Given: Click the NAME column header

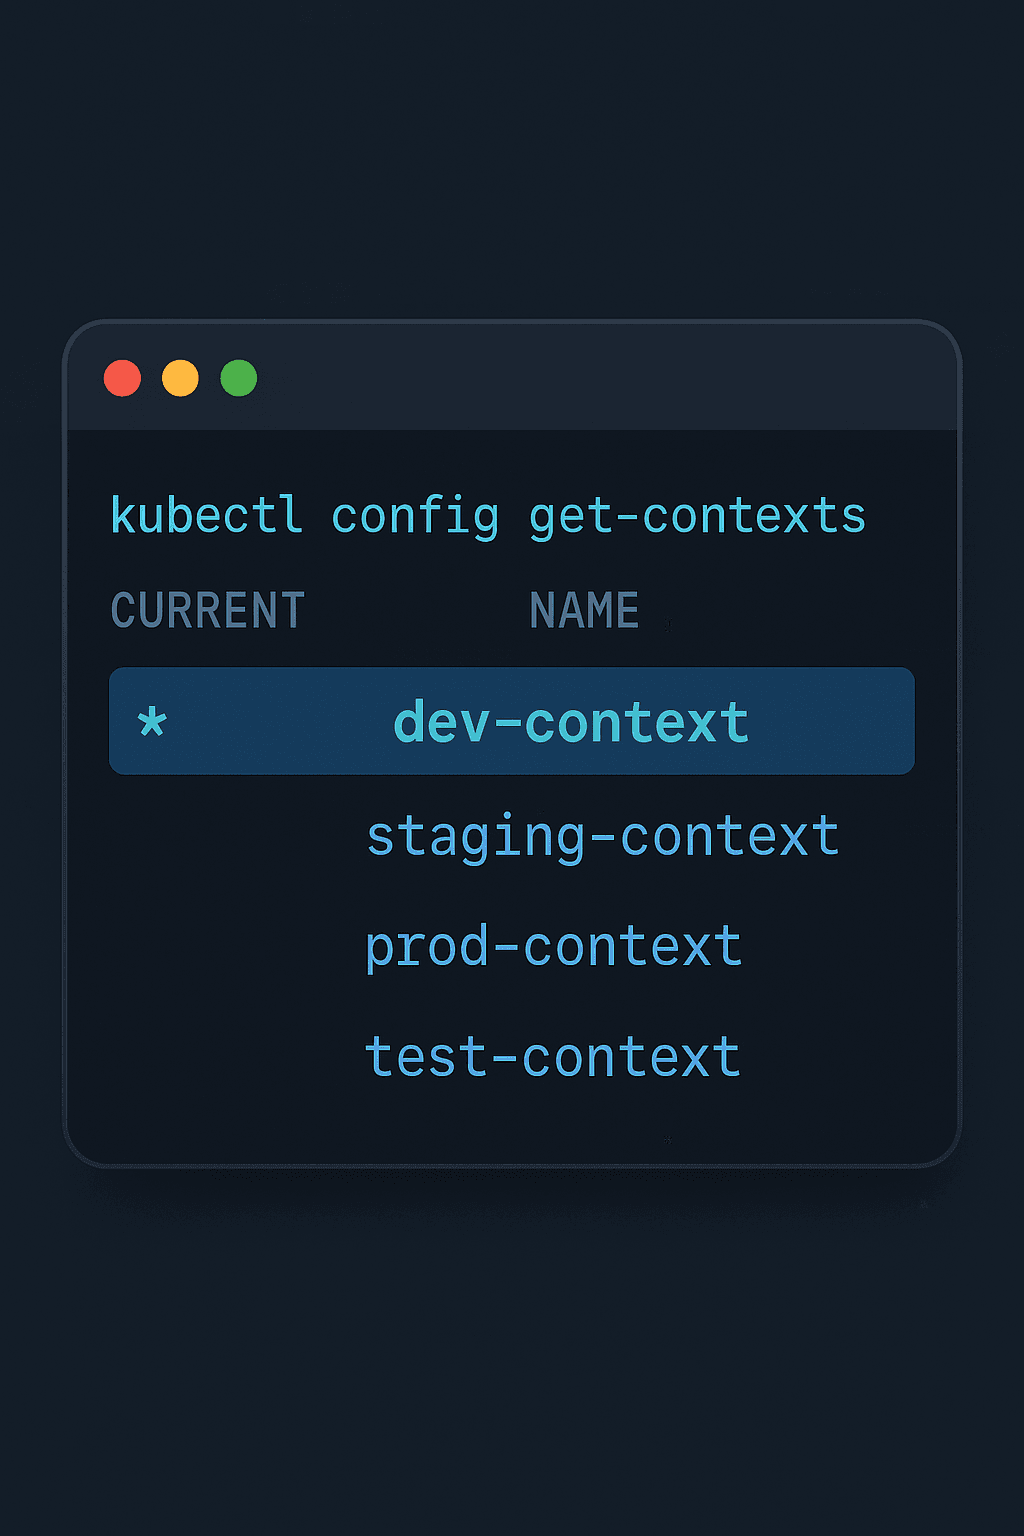Looking at the screenshot, I should click(x=584, y=611).
